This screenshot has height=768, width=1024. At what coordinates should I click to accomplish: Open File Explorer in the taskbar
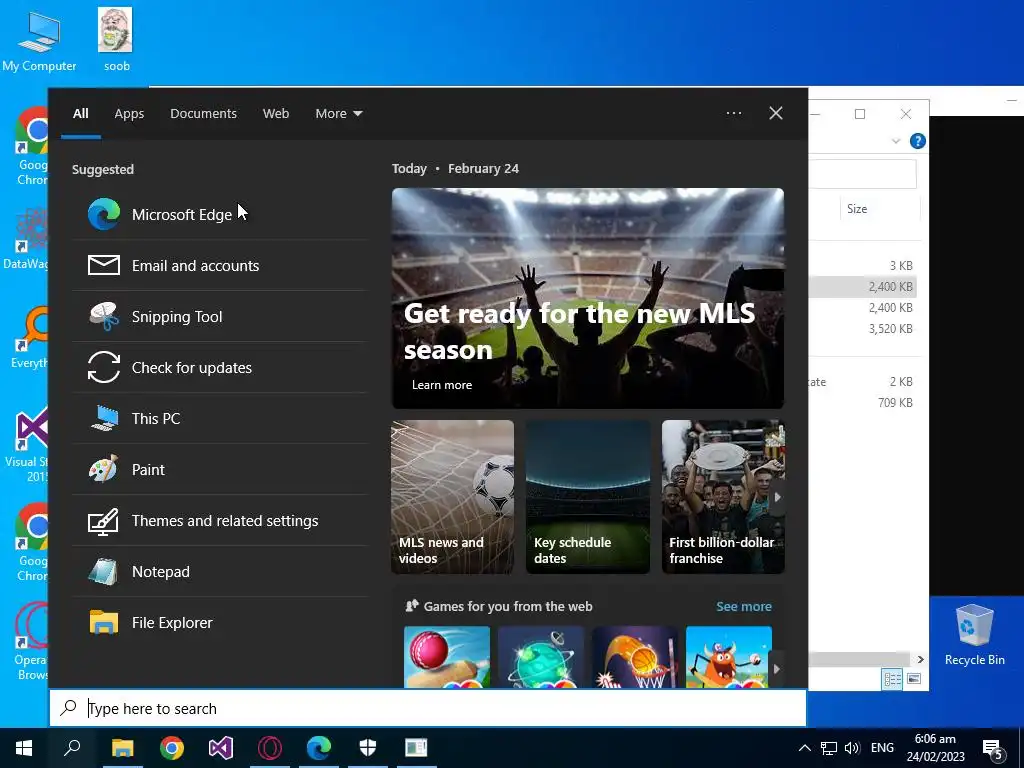coord(122,748)
